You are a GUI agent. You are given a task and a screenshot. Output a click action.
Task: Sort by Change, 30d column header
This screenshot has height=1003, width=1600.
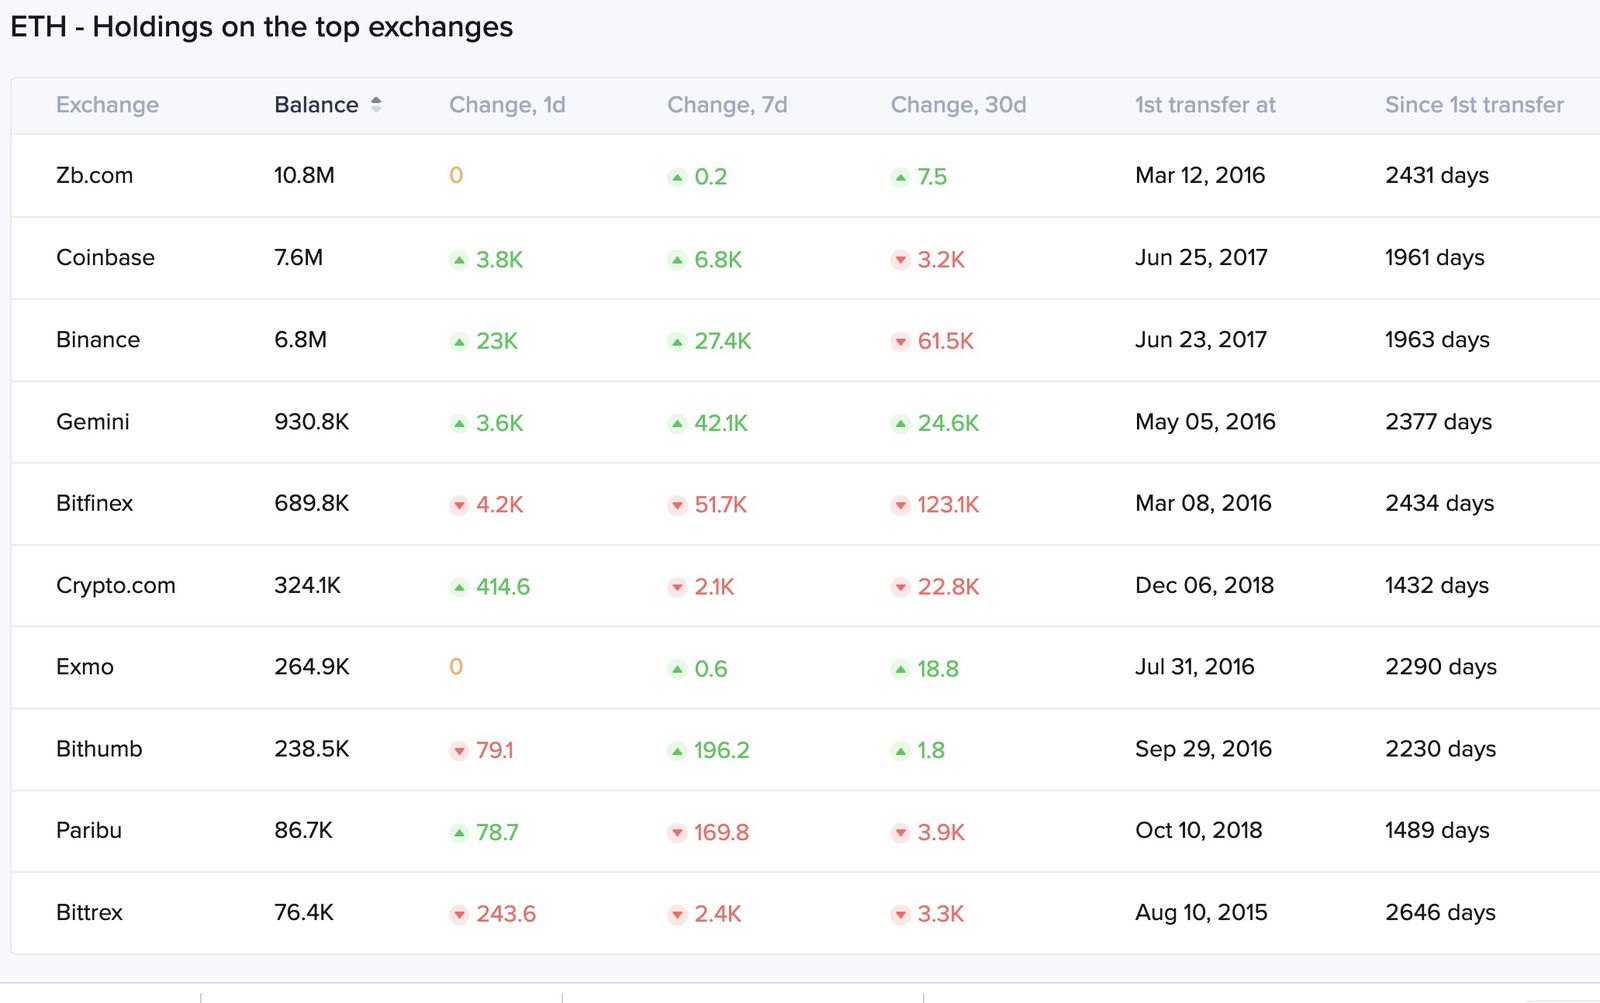[958, 105]
